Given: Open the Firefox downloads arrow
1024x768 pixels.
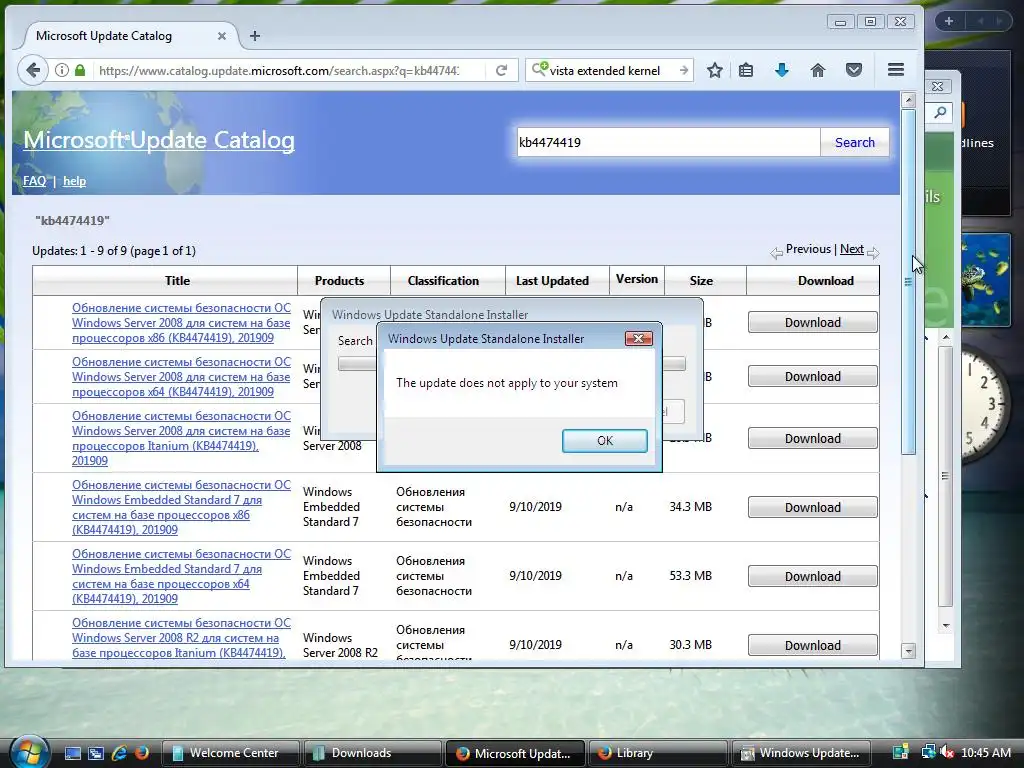Looking at the screenshot, I should 781,70.
